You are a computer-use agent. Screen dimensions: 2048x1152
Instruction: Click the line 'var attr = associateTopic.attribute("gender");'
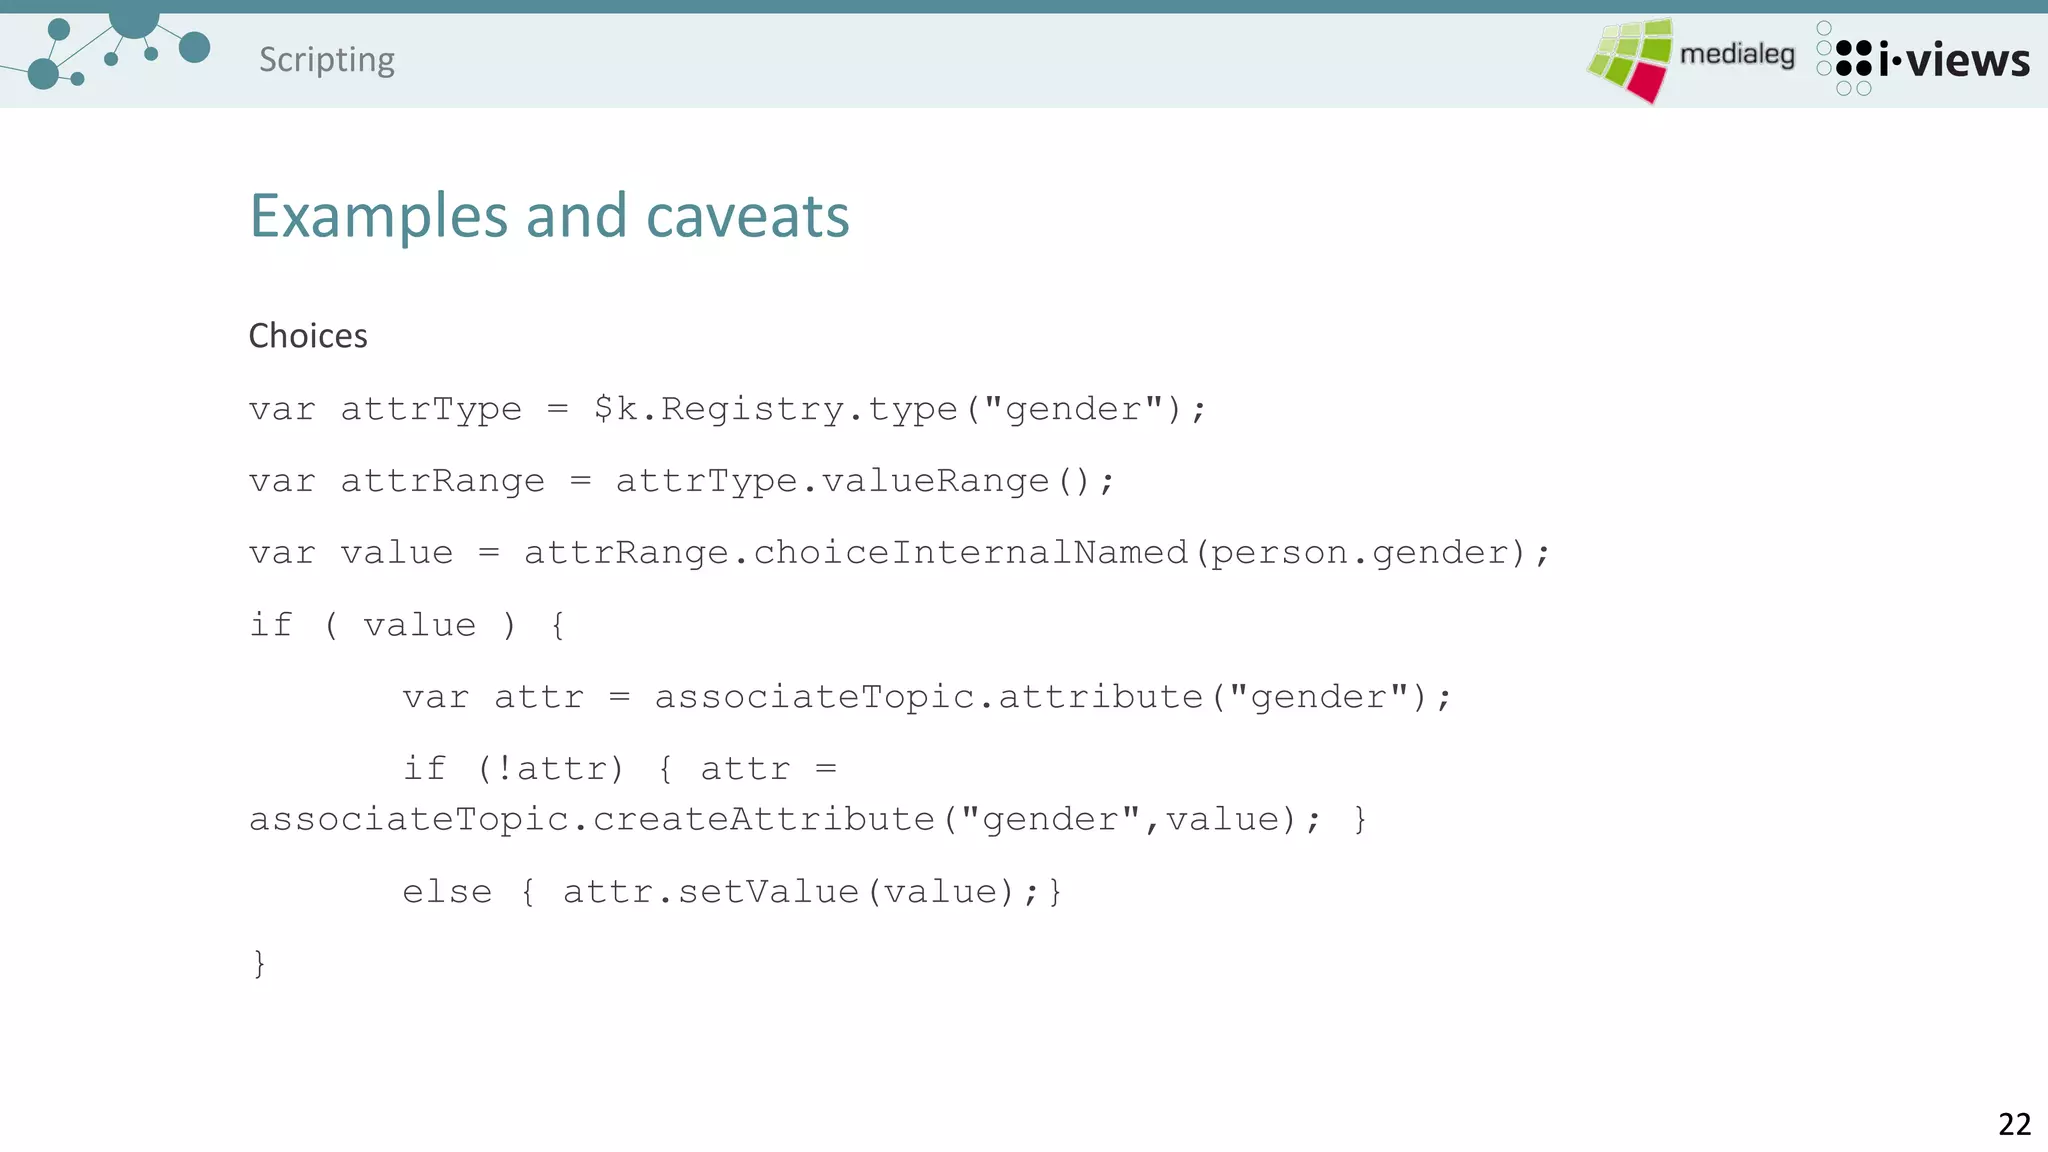927,697
